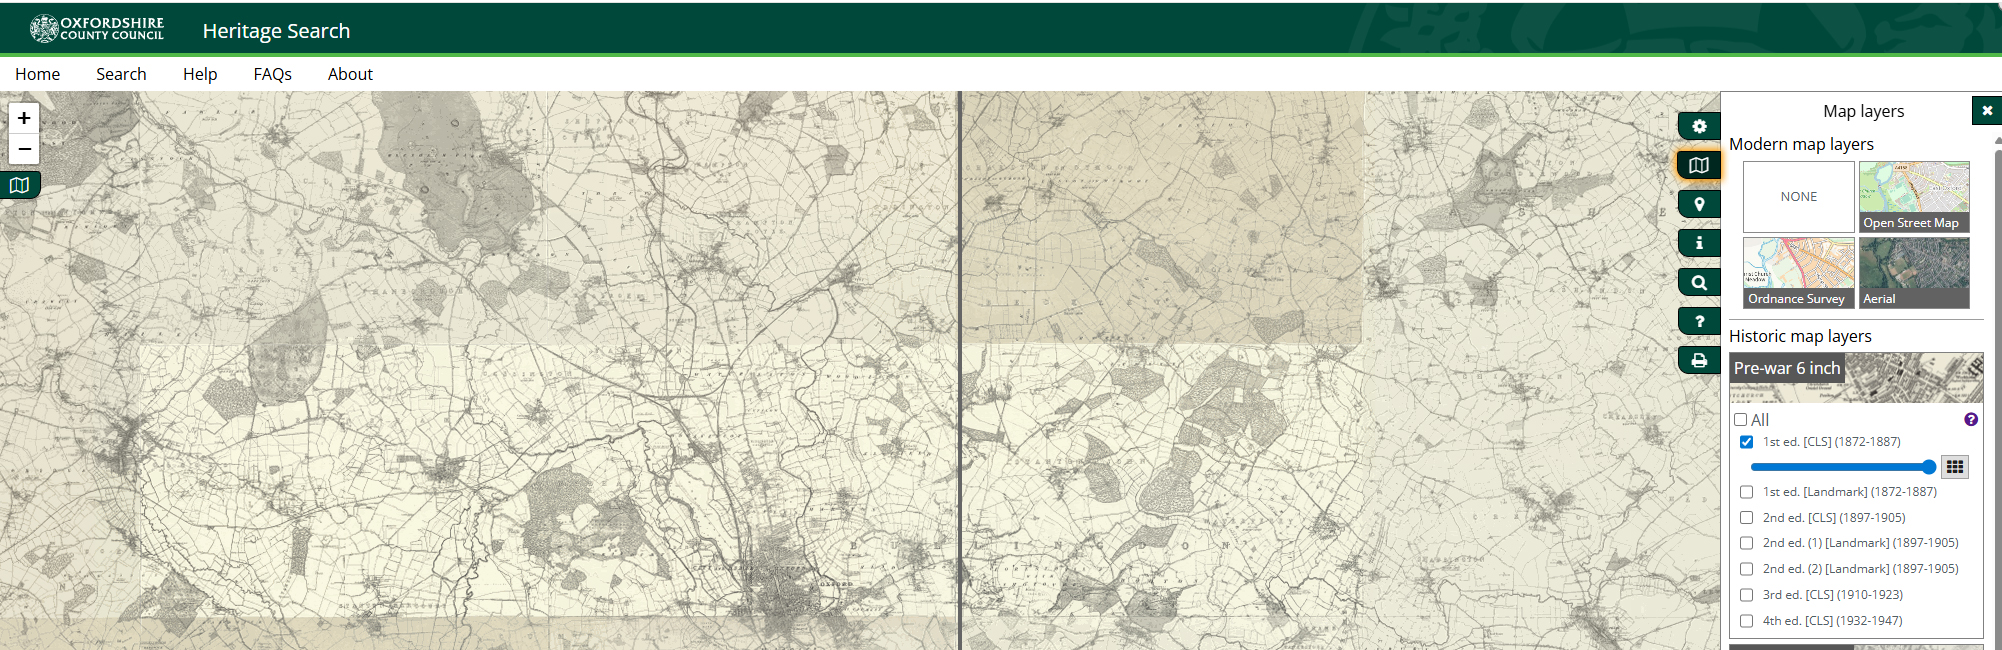Go to the Home menu item
The image size is (2002, 650).
point(38,74)
